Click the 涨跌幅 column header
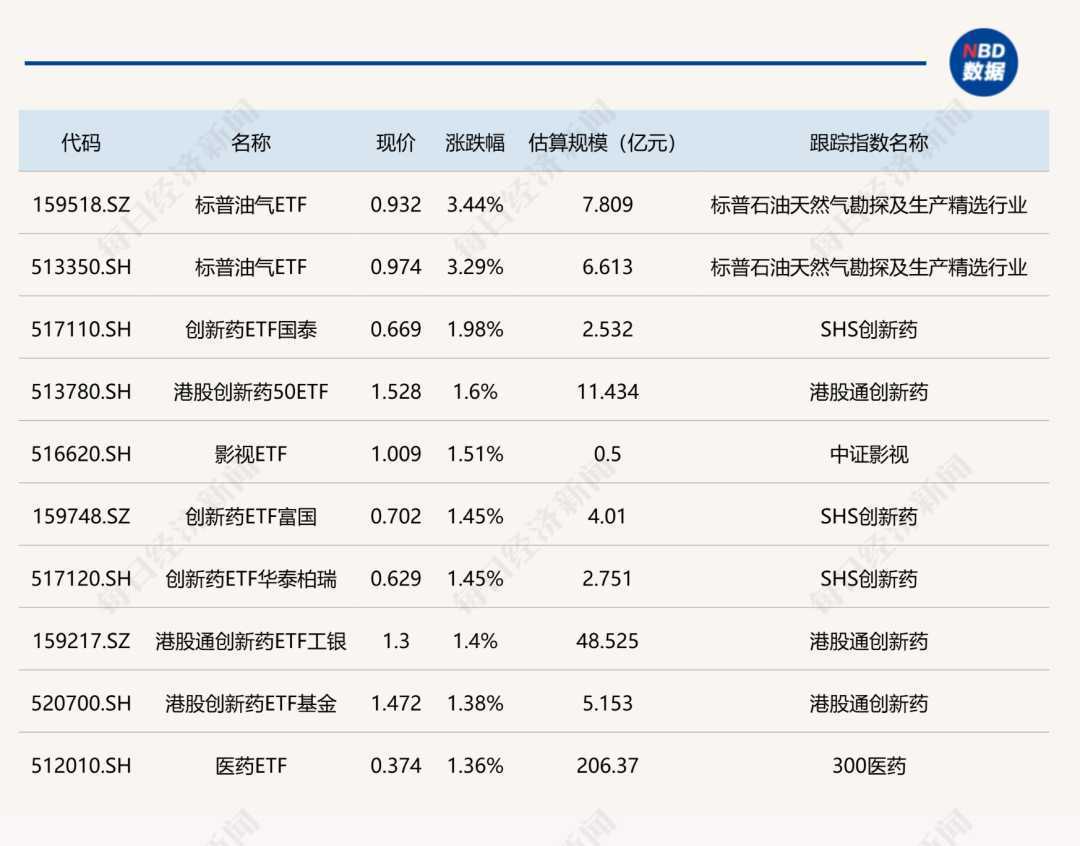 (475, 143)
